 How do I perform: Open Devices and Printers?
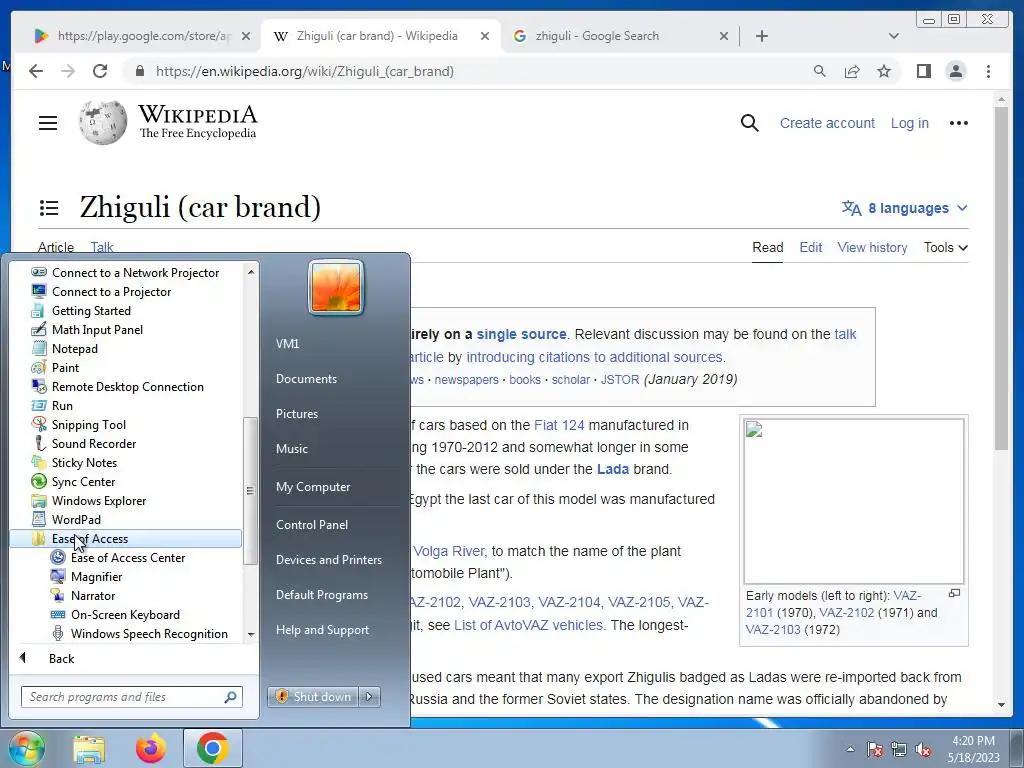point(328,560)
